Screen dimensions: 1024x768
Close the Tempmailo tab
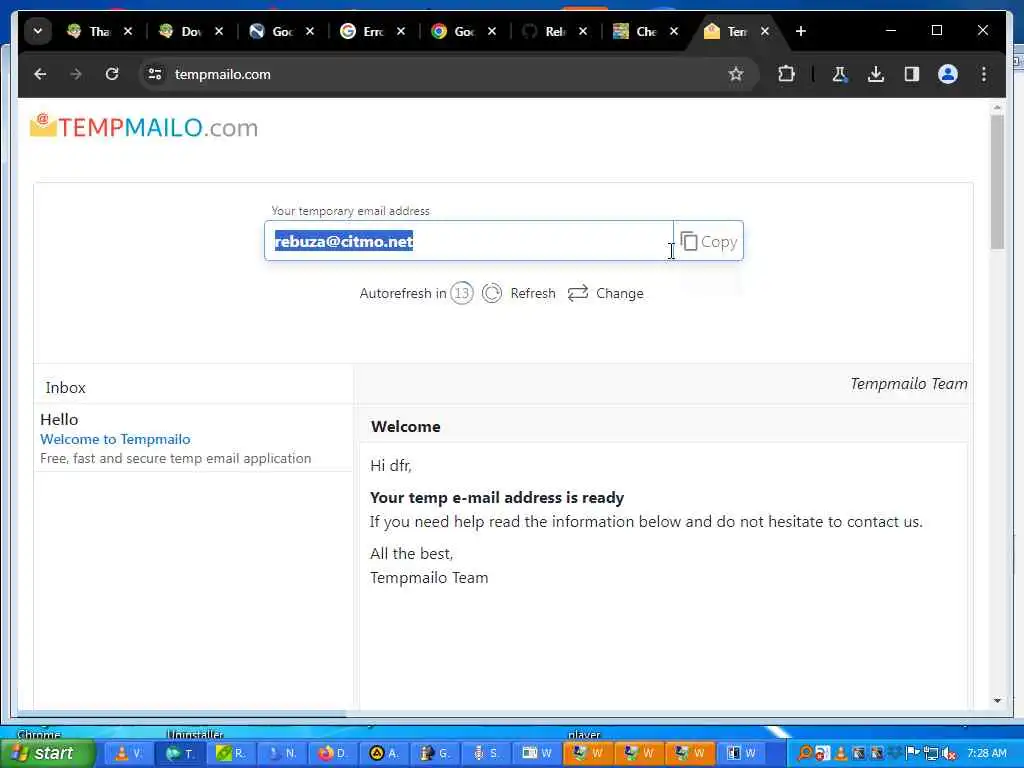[x=765, y=31]
